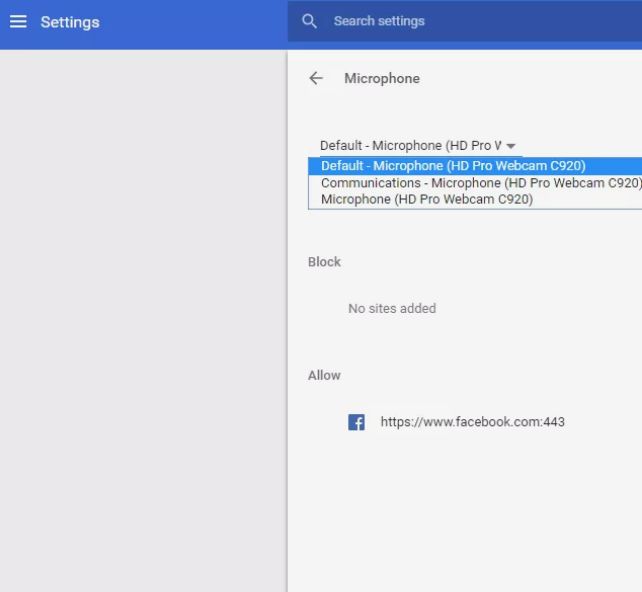Click the Allow section label
The height and width of the screenshot is (592, 642).
point(324,375)
